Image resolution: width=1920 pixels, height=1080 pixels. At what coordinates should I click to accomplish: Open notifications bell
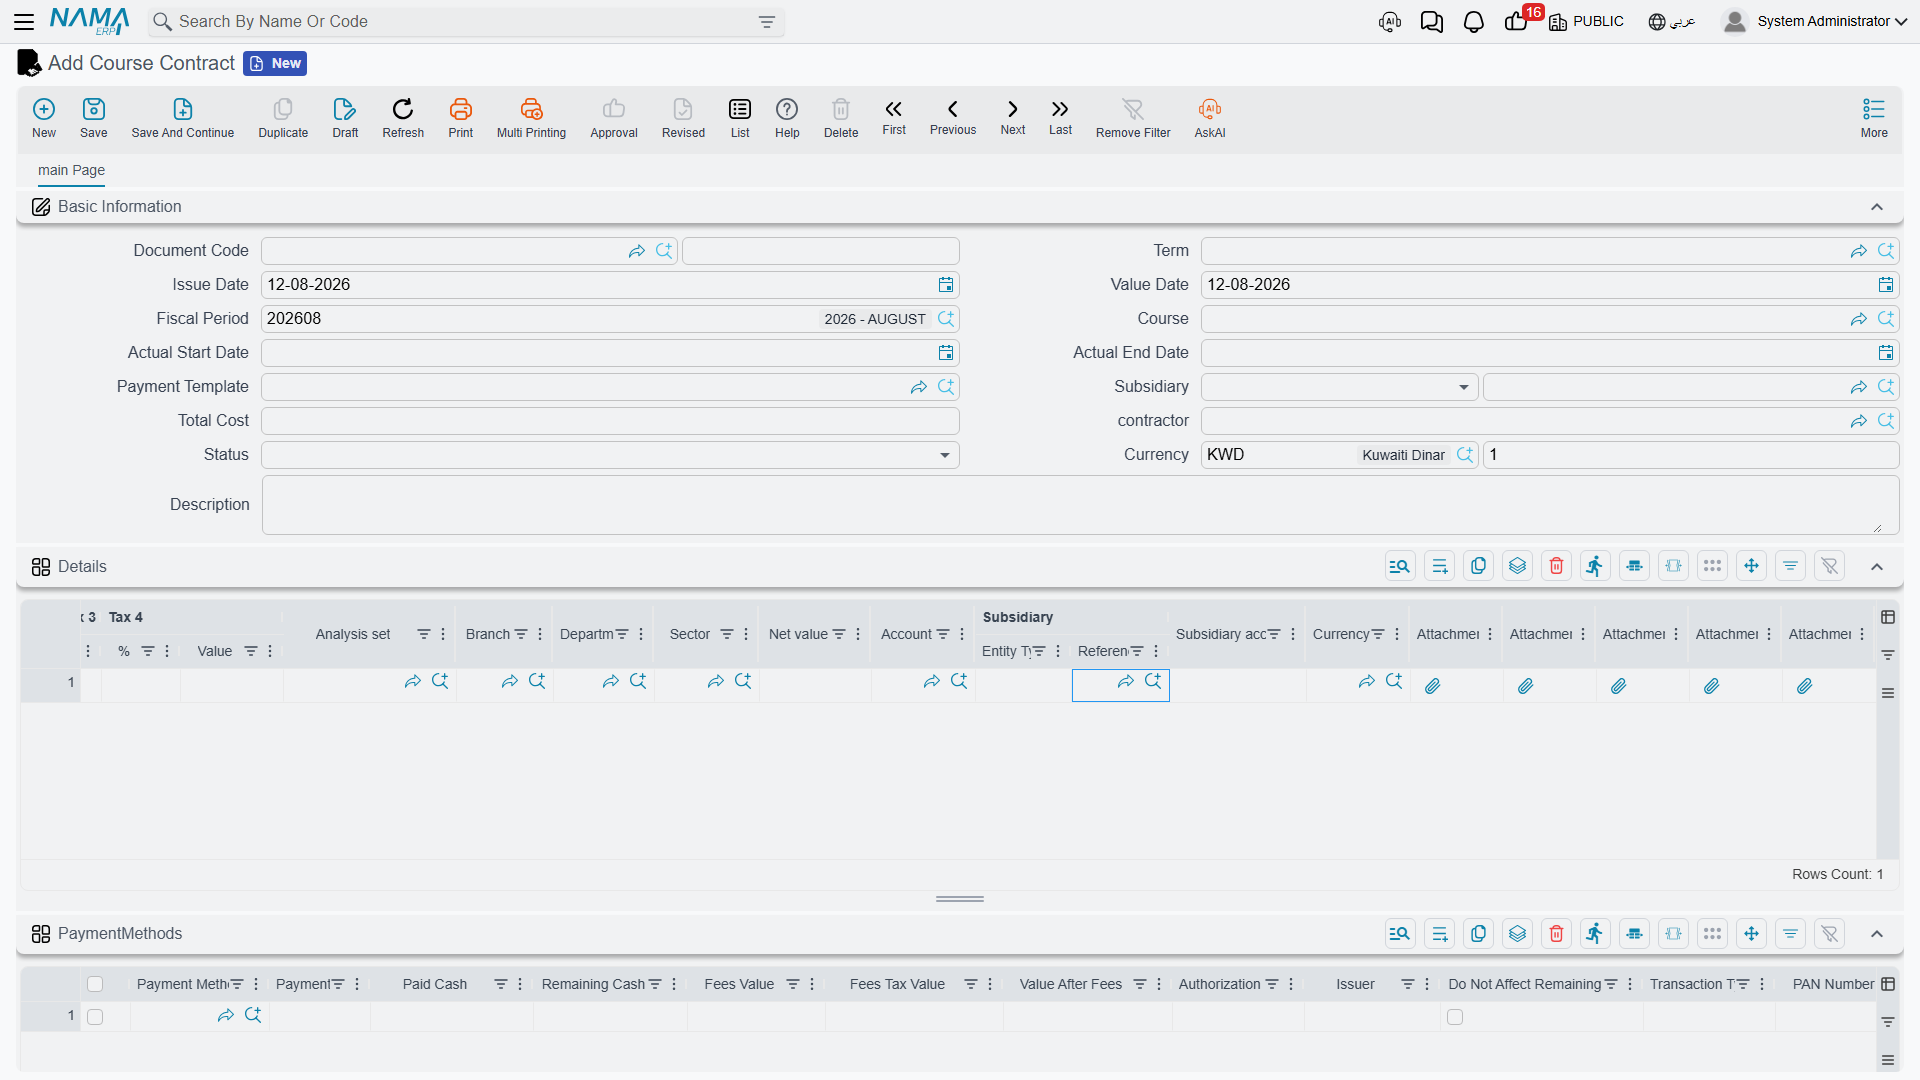coord(1474,21)
